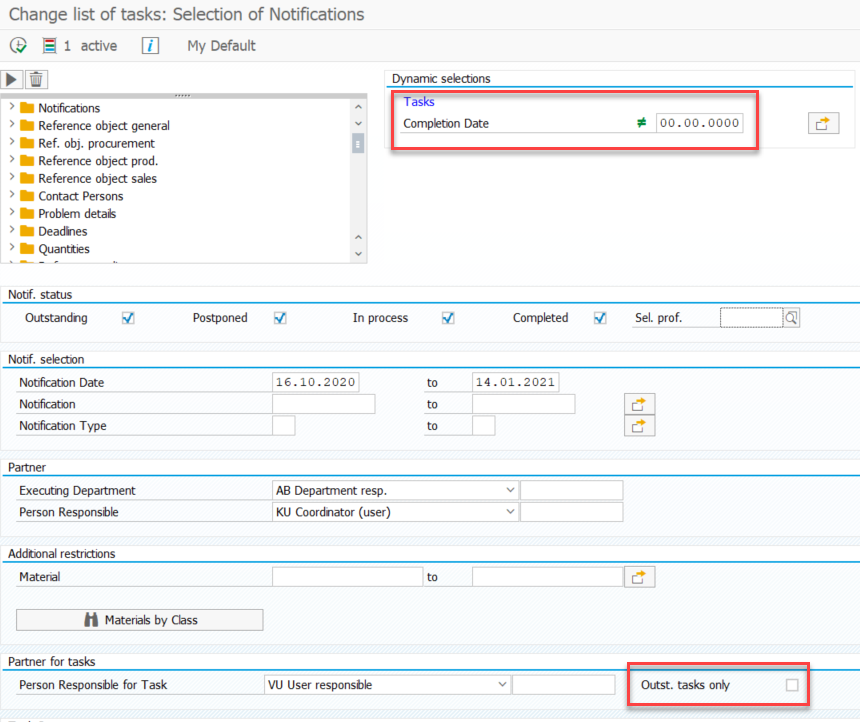Click the search help icon for Sel. prof.

pyautogui.click(x=791, y=318)
